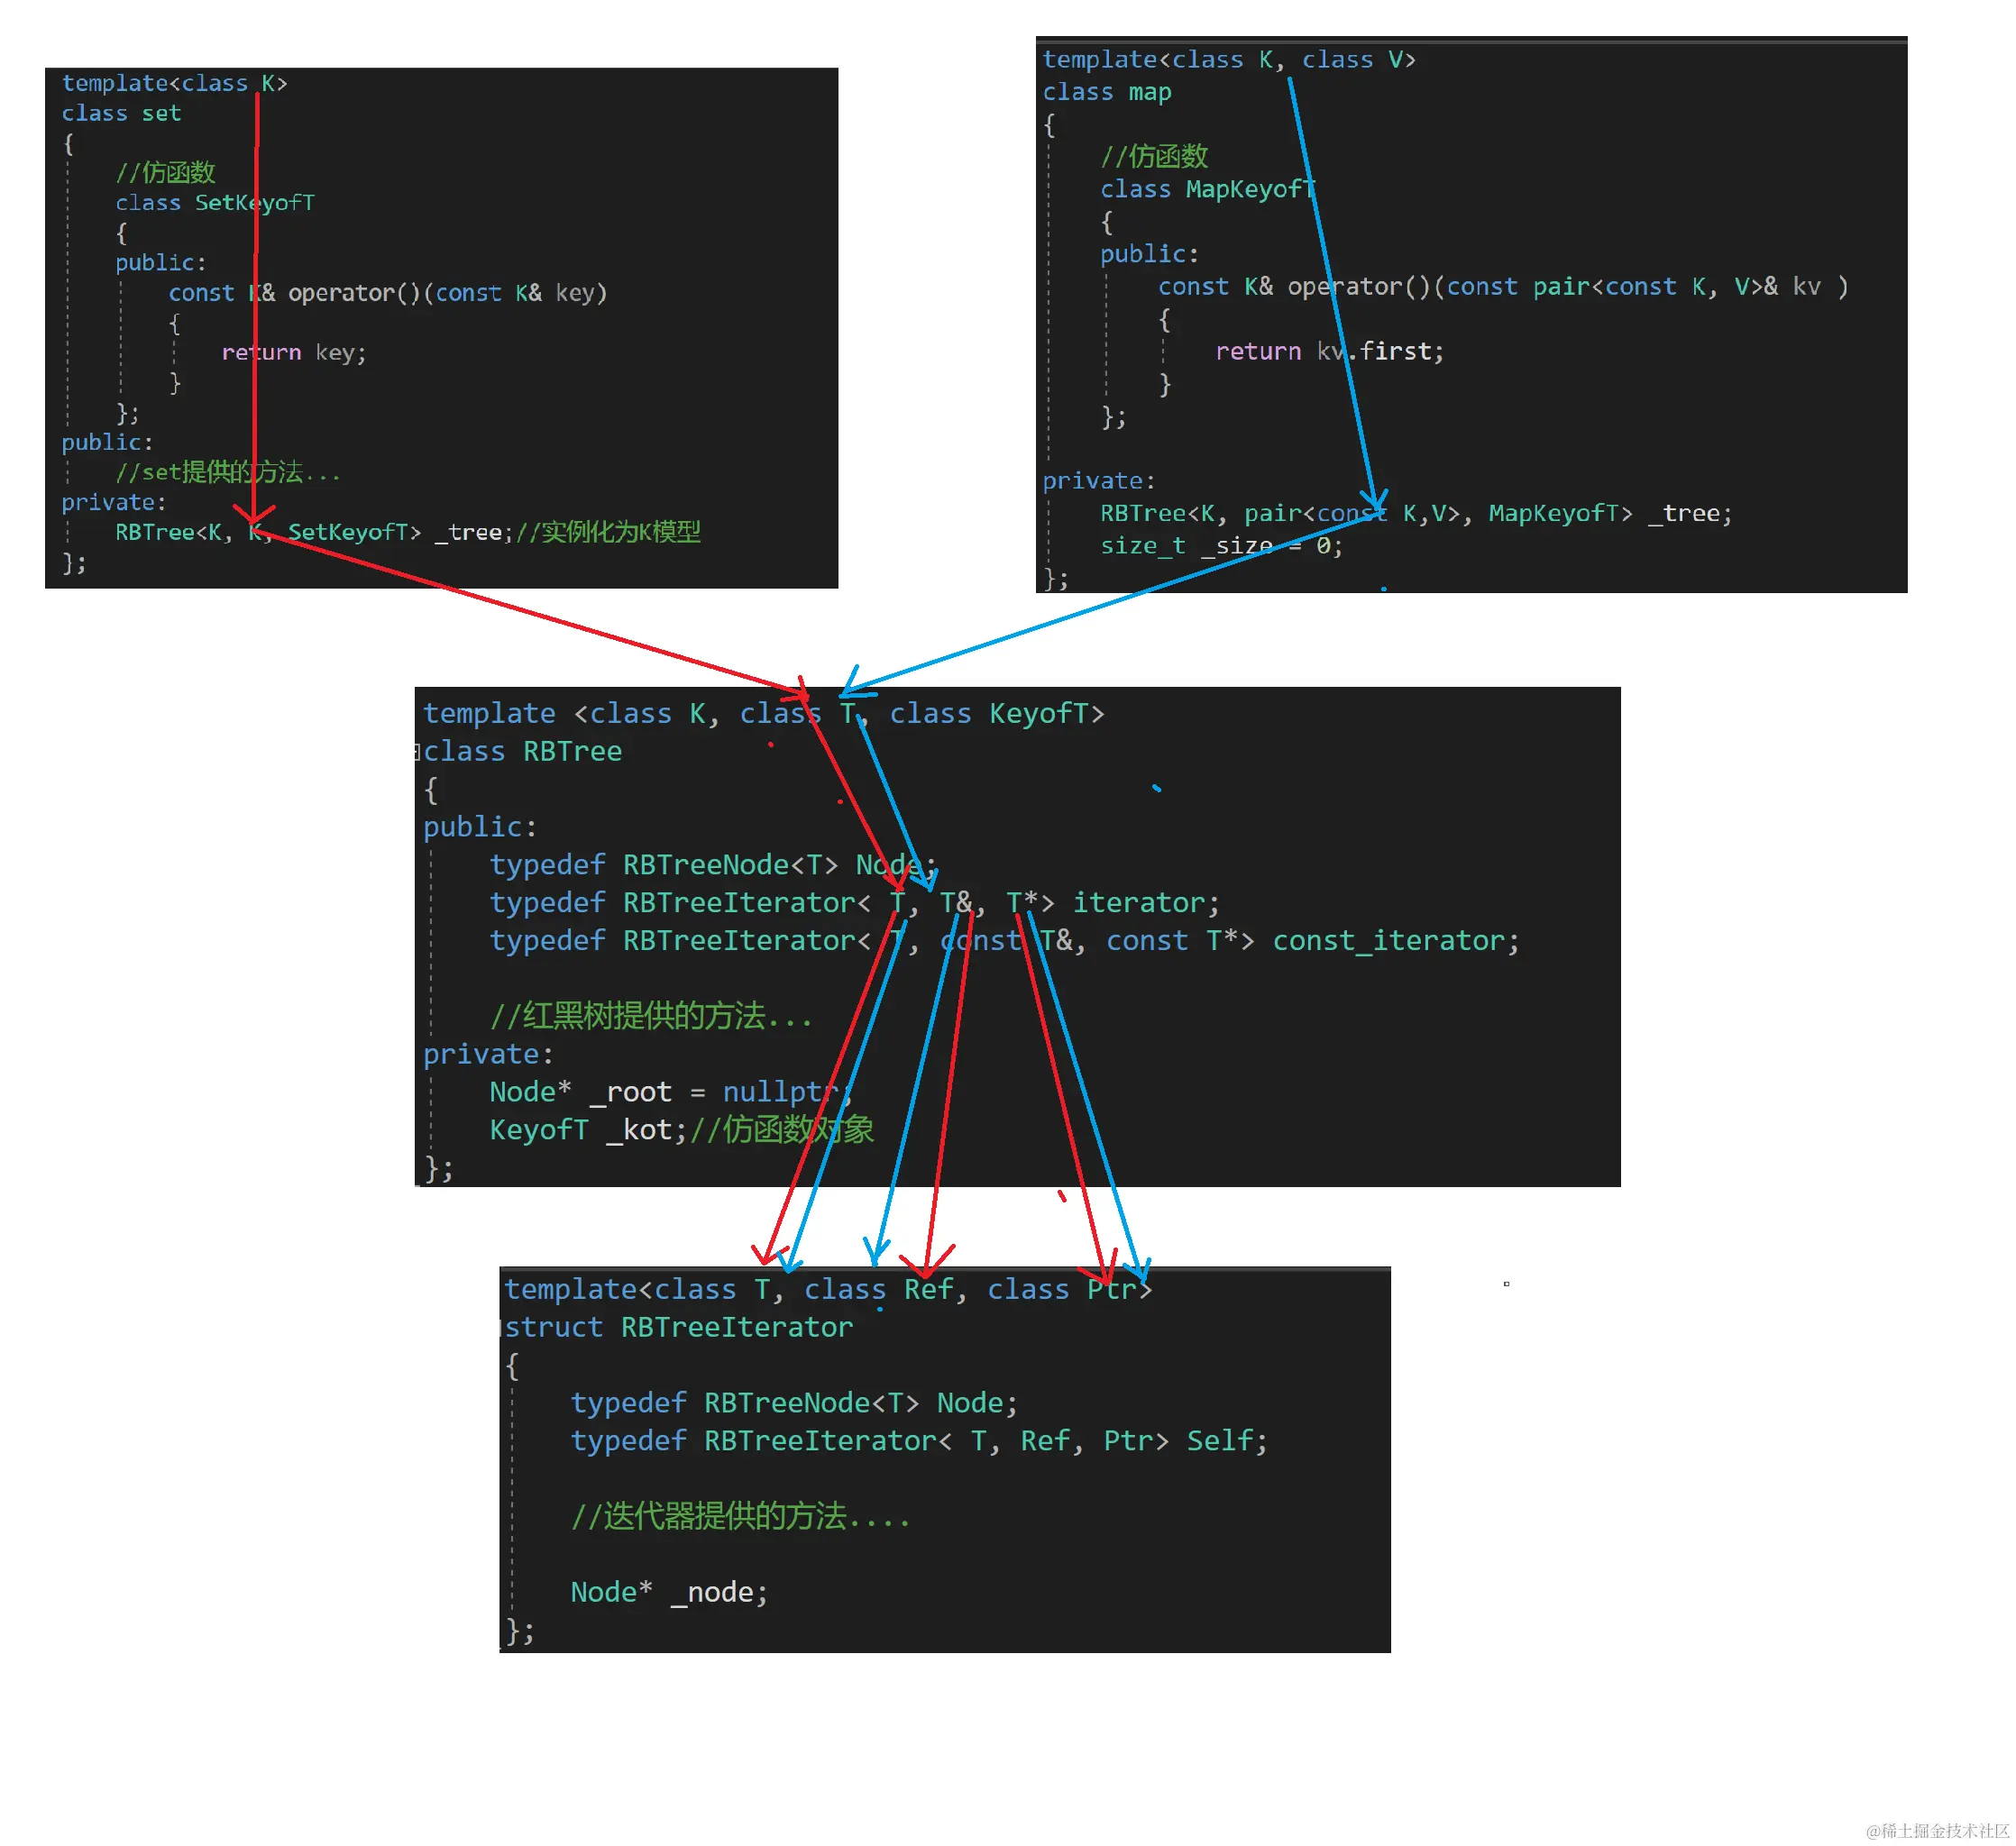Click the "template<class K>" line in set code
Screen dimensions: 2016x1846
coord(174,83)
